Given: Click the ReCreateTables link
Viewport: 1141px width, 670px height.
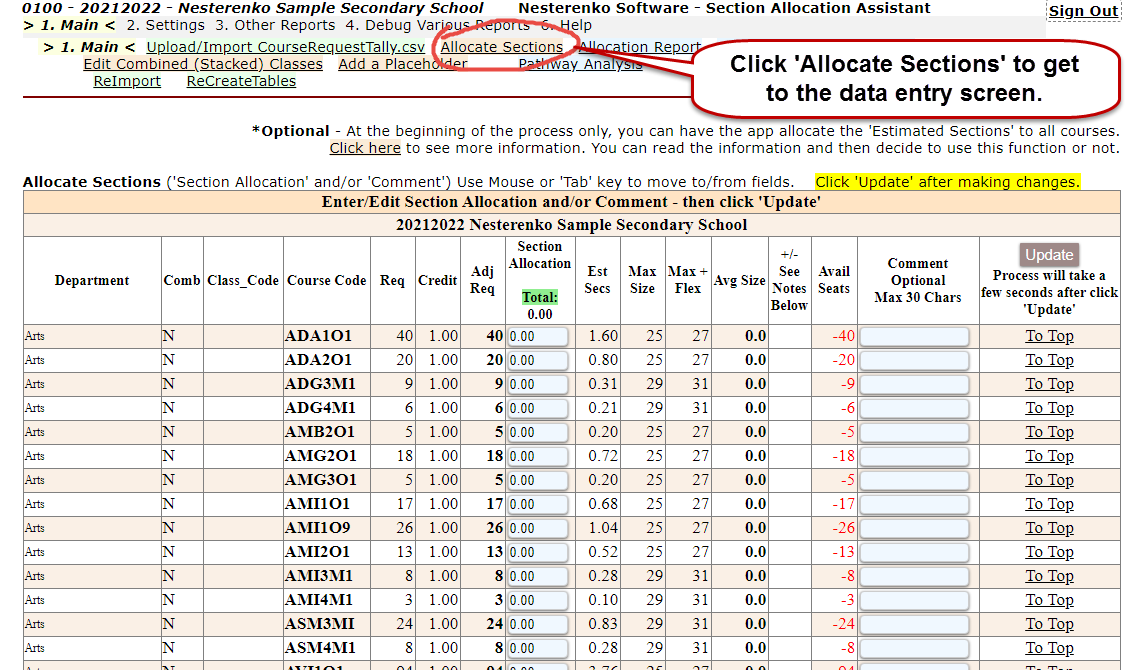Looking at the screenshot, I should (241, 81).
